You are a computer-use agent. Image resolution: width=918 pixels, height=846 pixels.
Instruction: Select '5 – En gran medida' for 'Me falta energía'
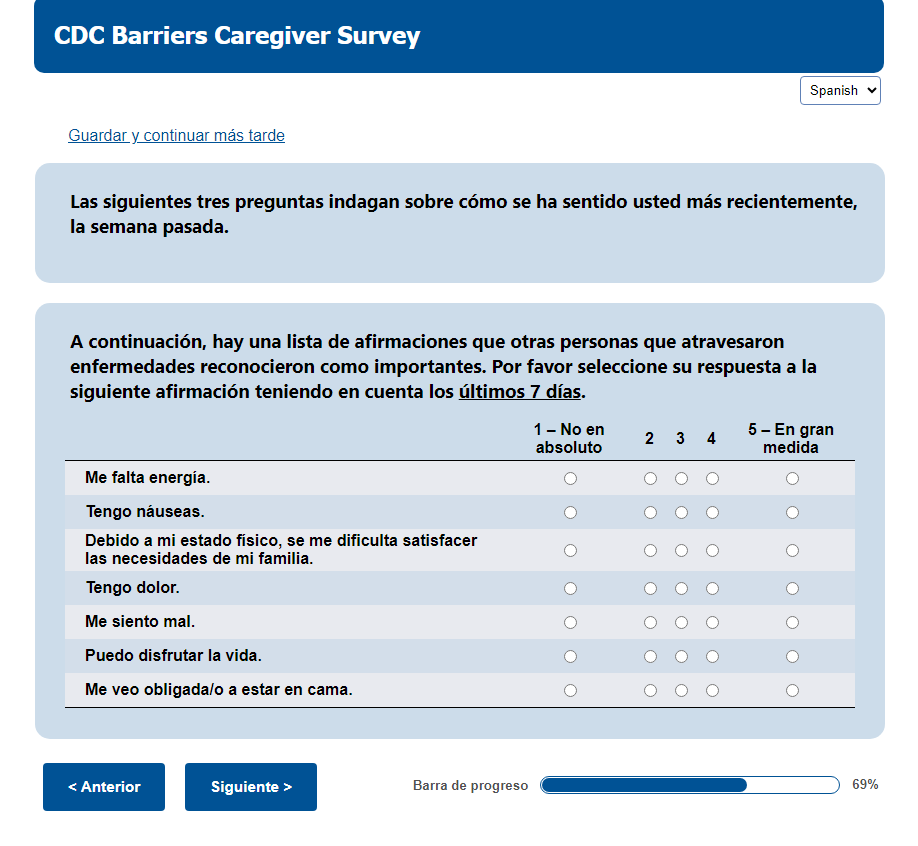pyautogui.click(x=792, y=479)
